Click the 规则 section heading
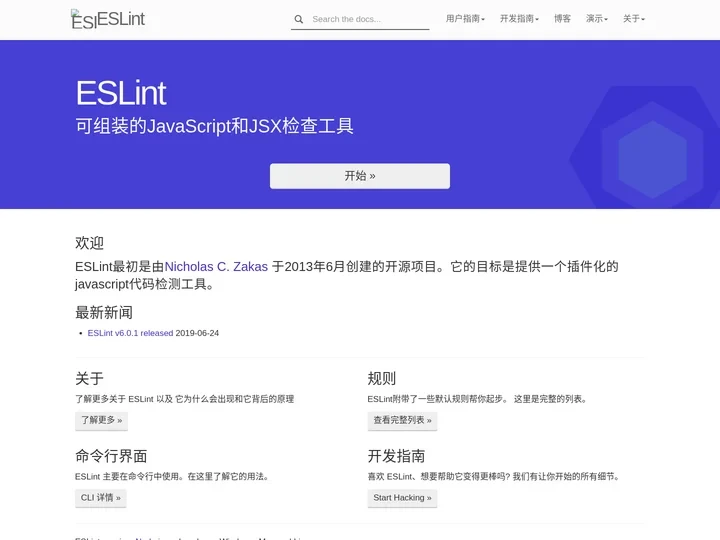Image resolution: width=720 pixels, height=540 pixels. (382, 379)
